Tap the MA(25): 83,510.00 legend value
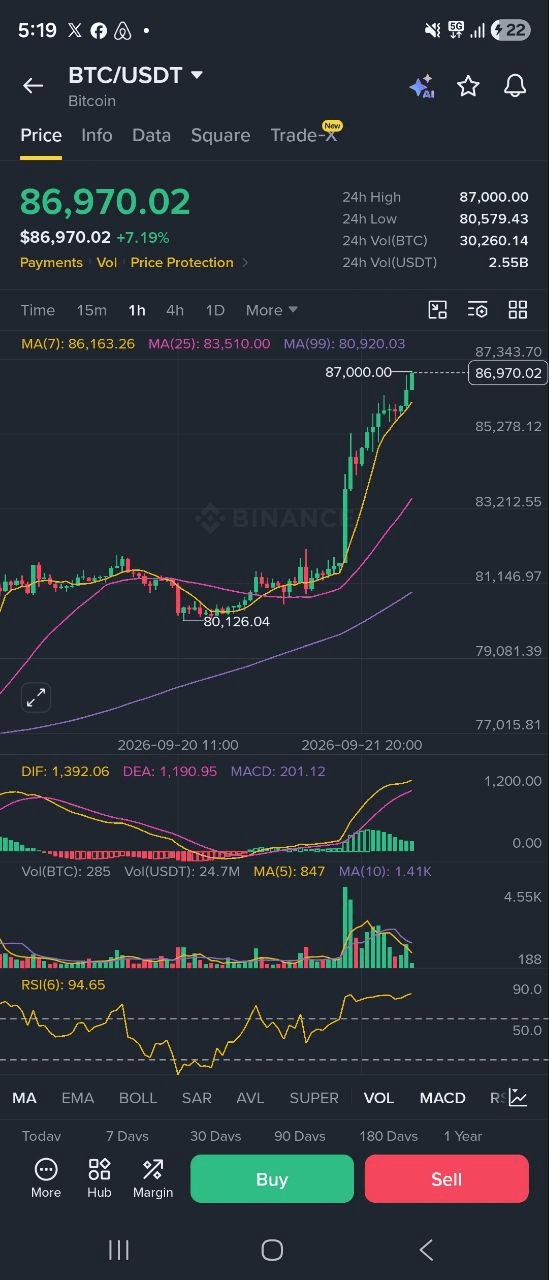This screenshot has width=549, height=1280. click(209, 344)
